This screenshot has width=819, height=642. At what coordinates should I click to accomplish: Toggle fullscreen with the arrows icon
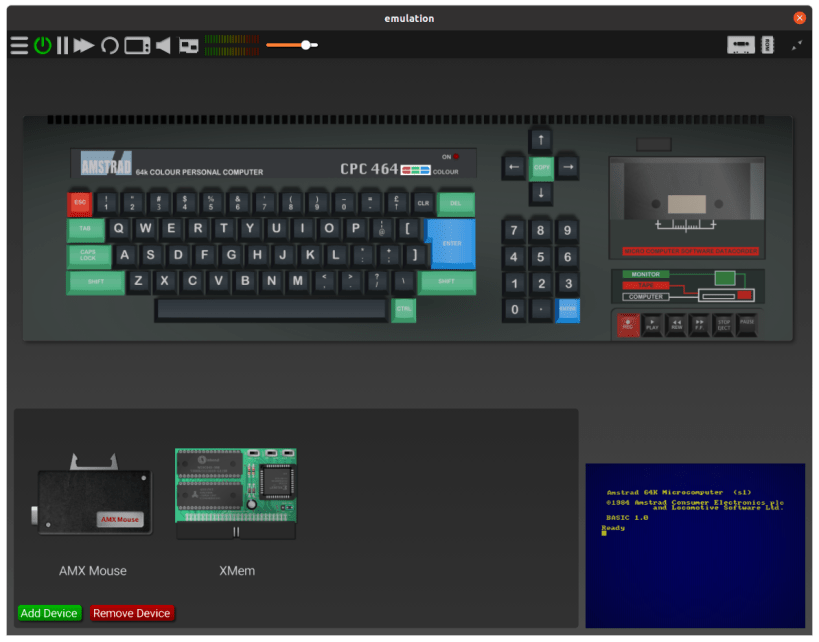797,45
